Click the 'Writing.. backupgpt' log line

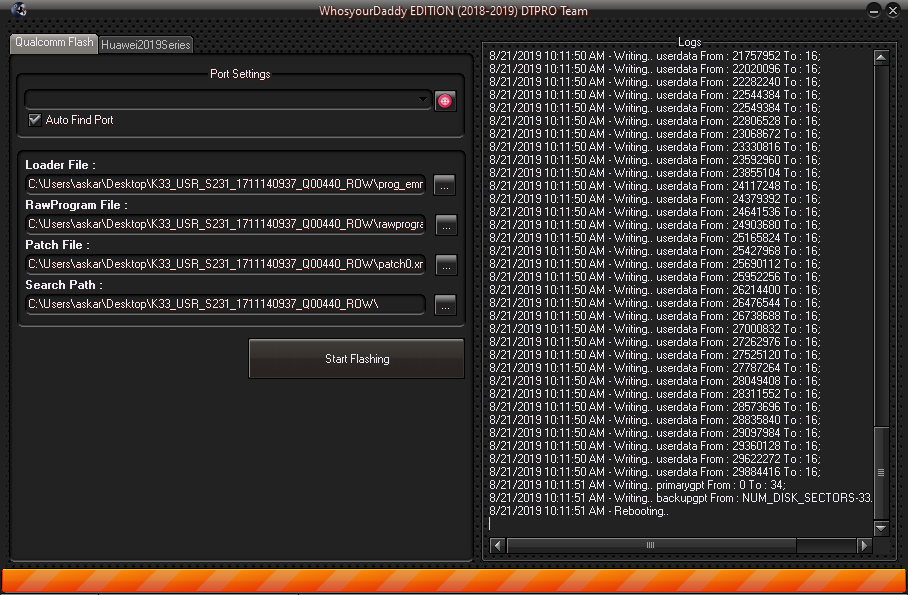click(680, 498)
